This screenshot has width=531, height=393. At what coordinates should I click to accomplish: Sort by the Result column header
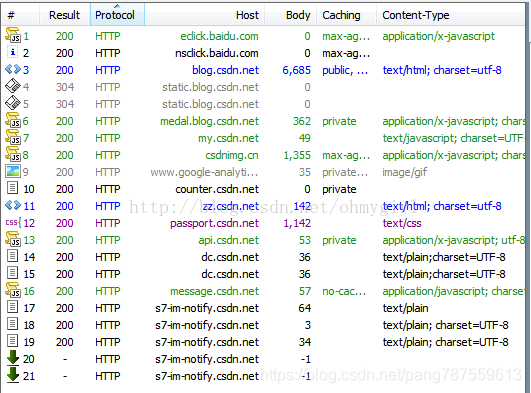point(65,15)
